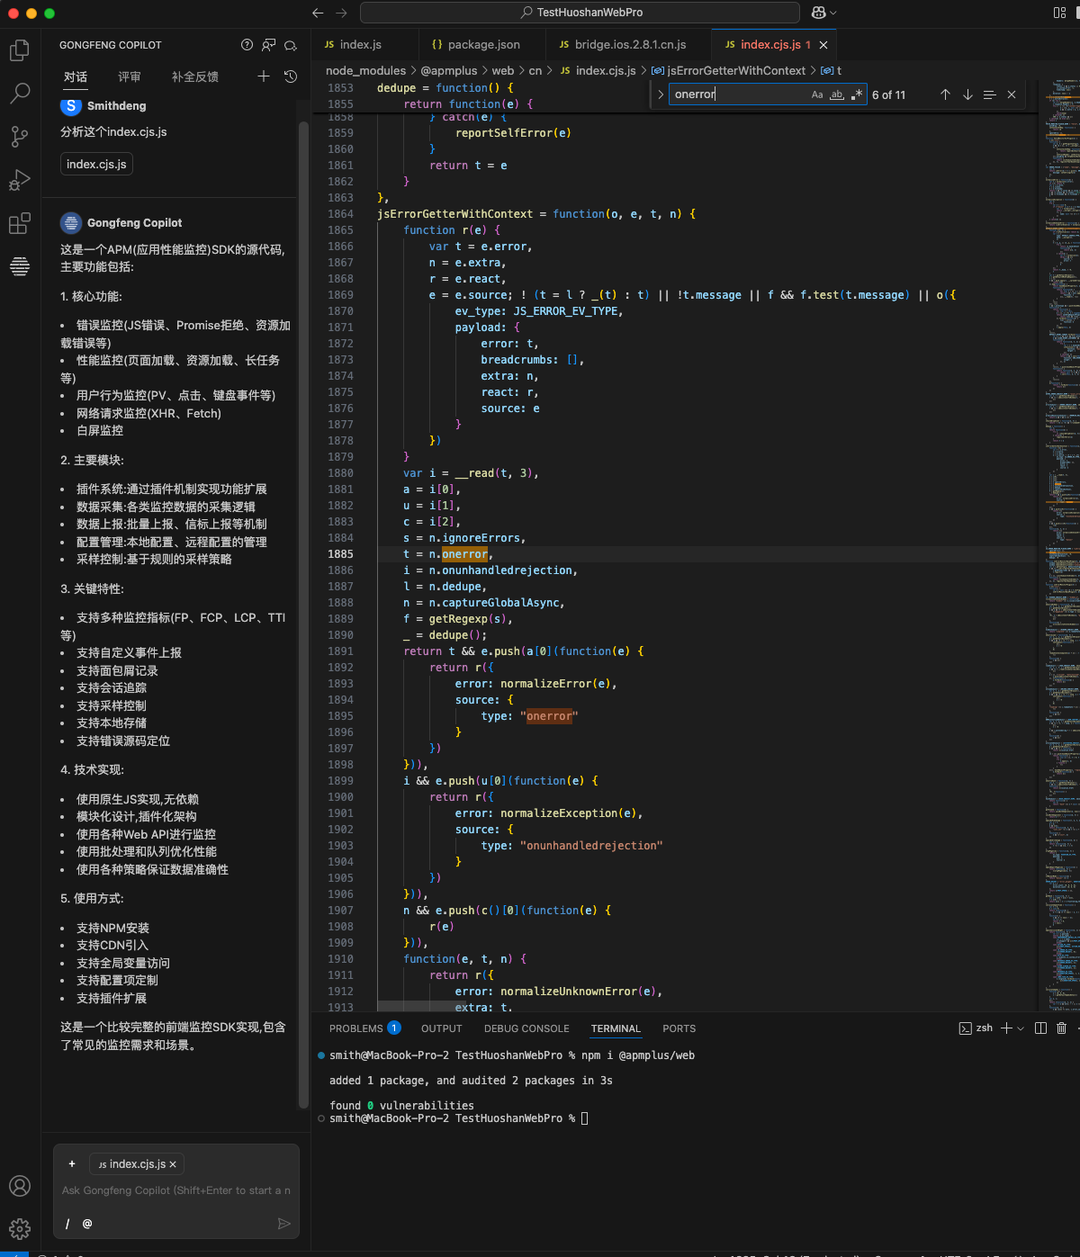This screenshot has width=1080, height=1257.
Task: Open the PORTS panel tab
Action: [x=679, y=1028]
